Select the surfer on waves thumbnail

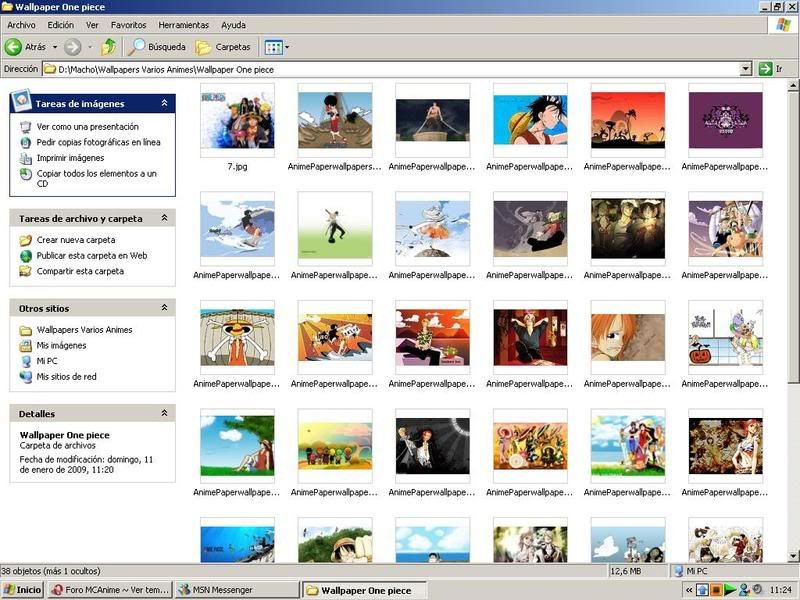237,229
